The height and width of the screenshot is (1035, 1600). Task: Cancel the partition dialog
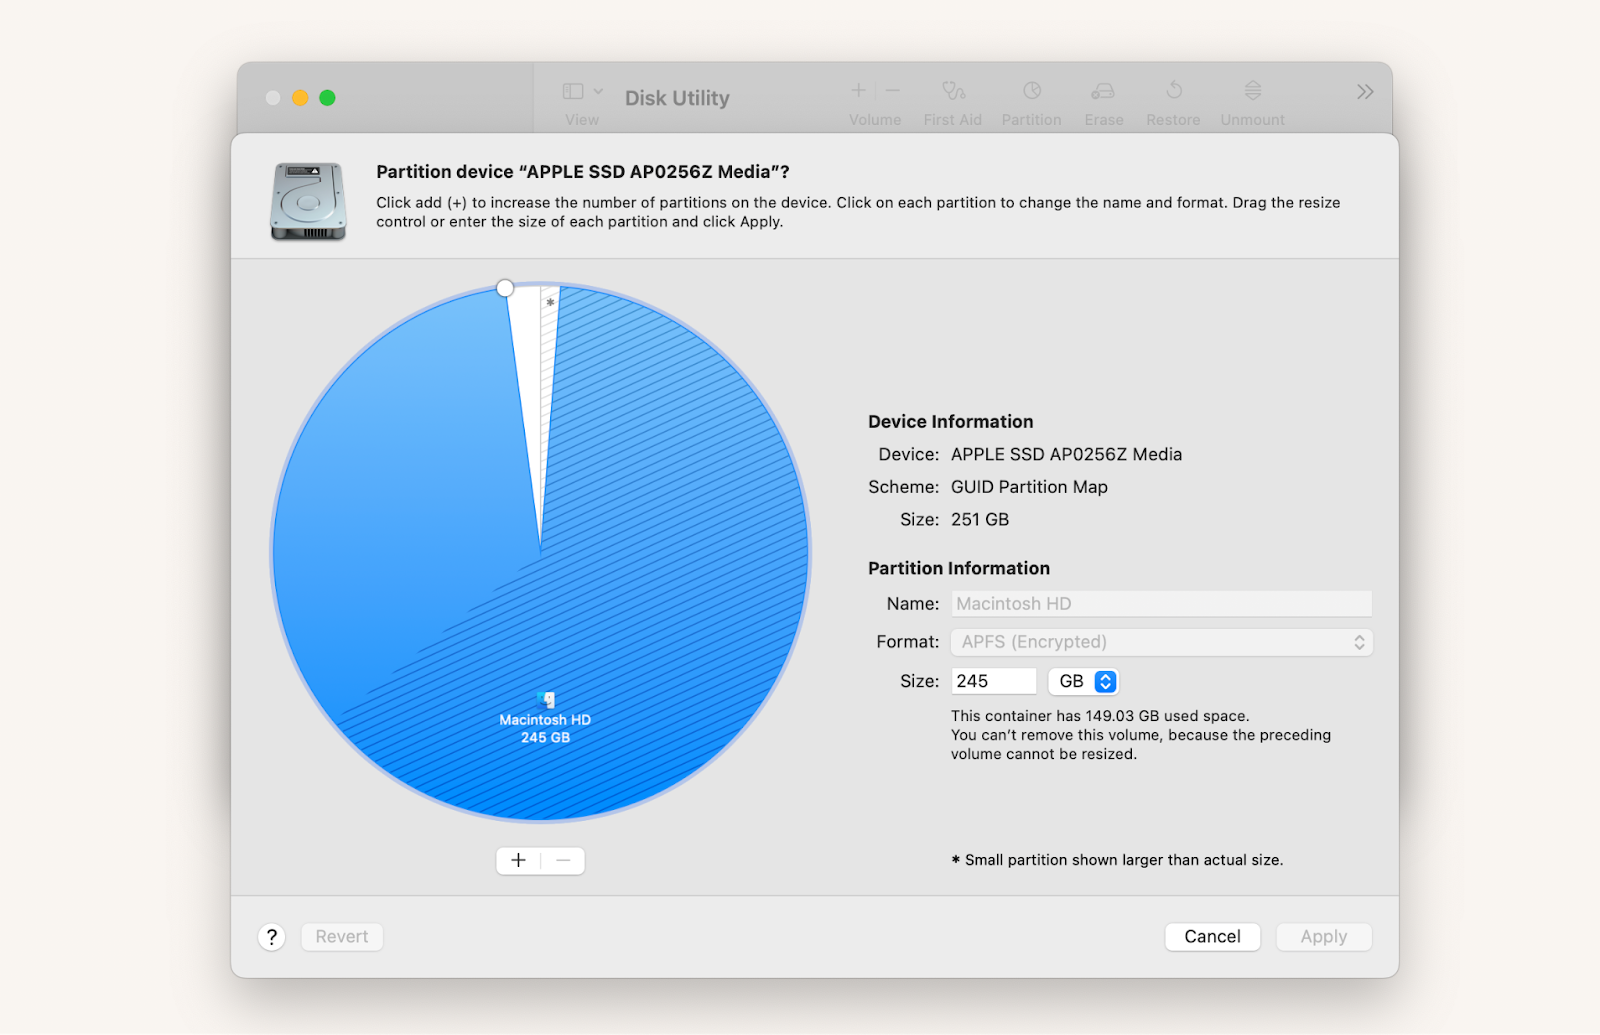pos(1212,936)
